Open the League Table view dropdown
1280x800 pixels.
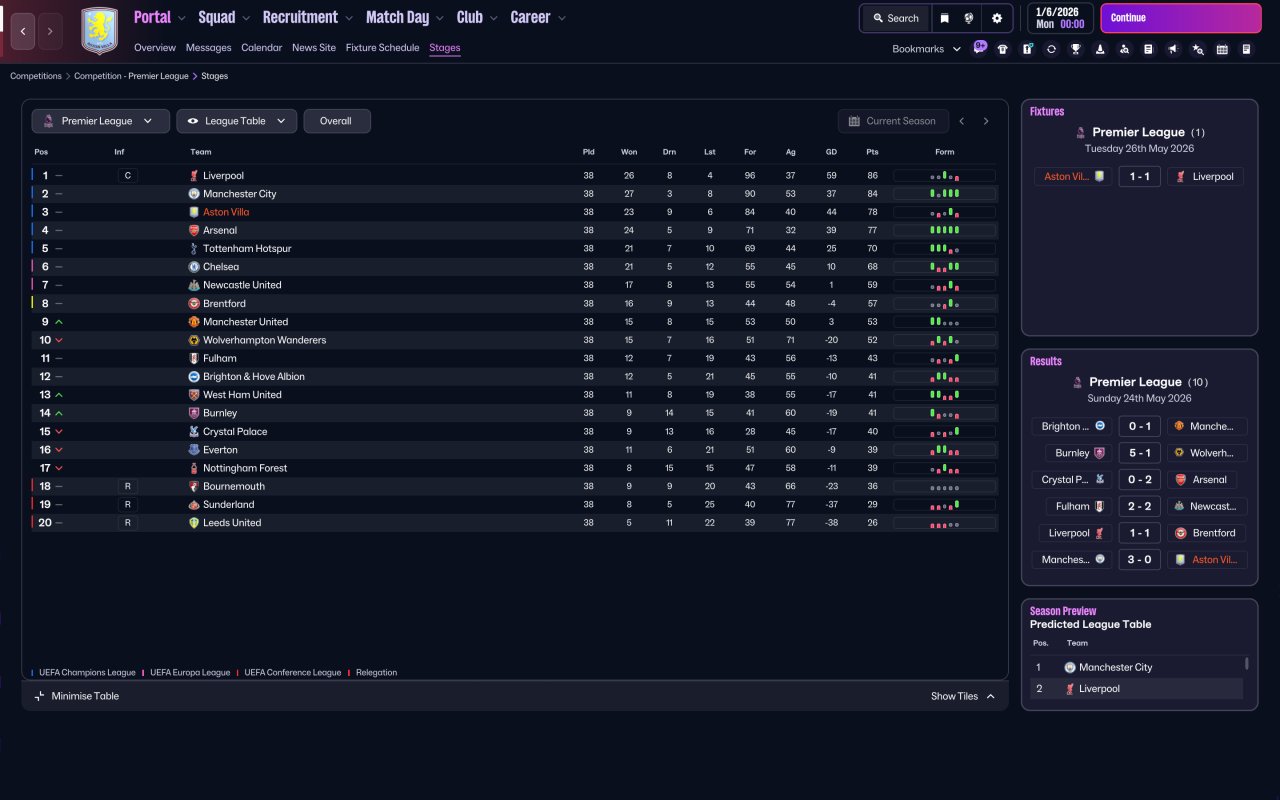(237, 121)
